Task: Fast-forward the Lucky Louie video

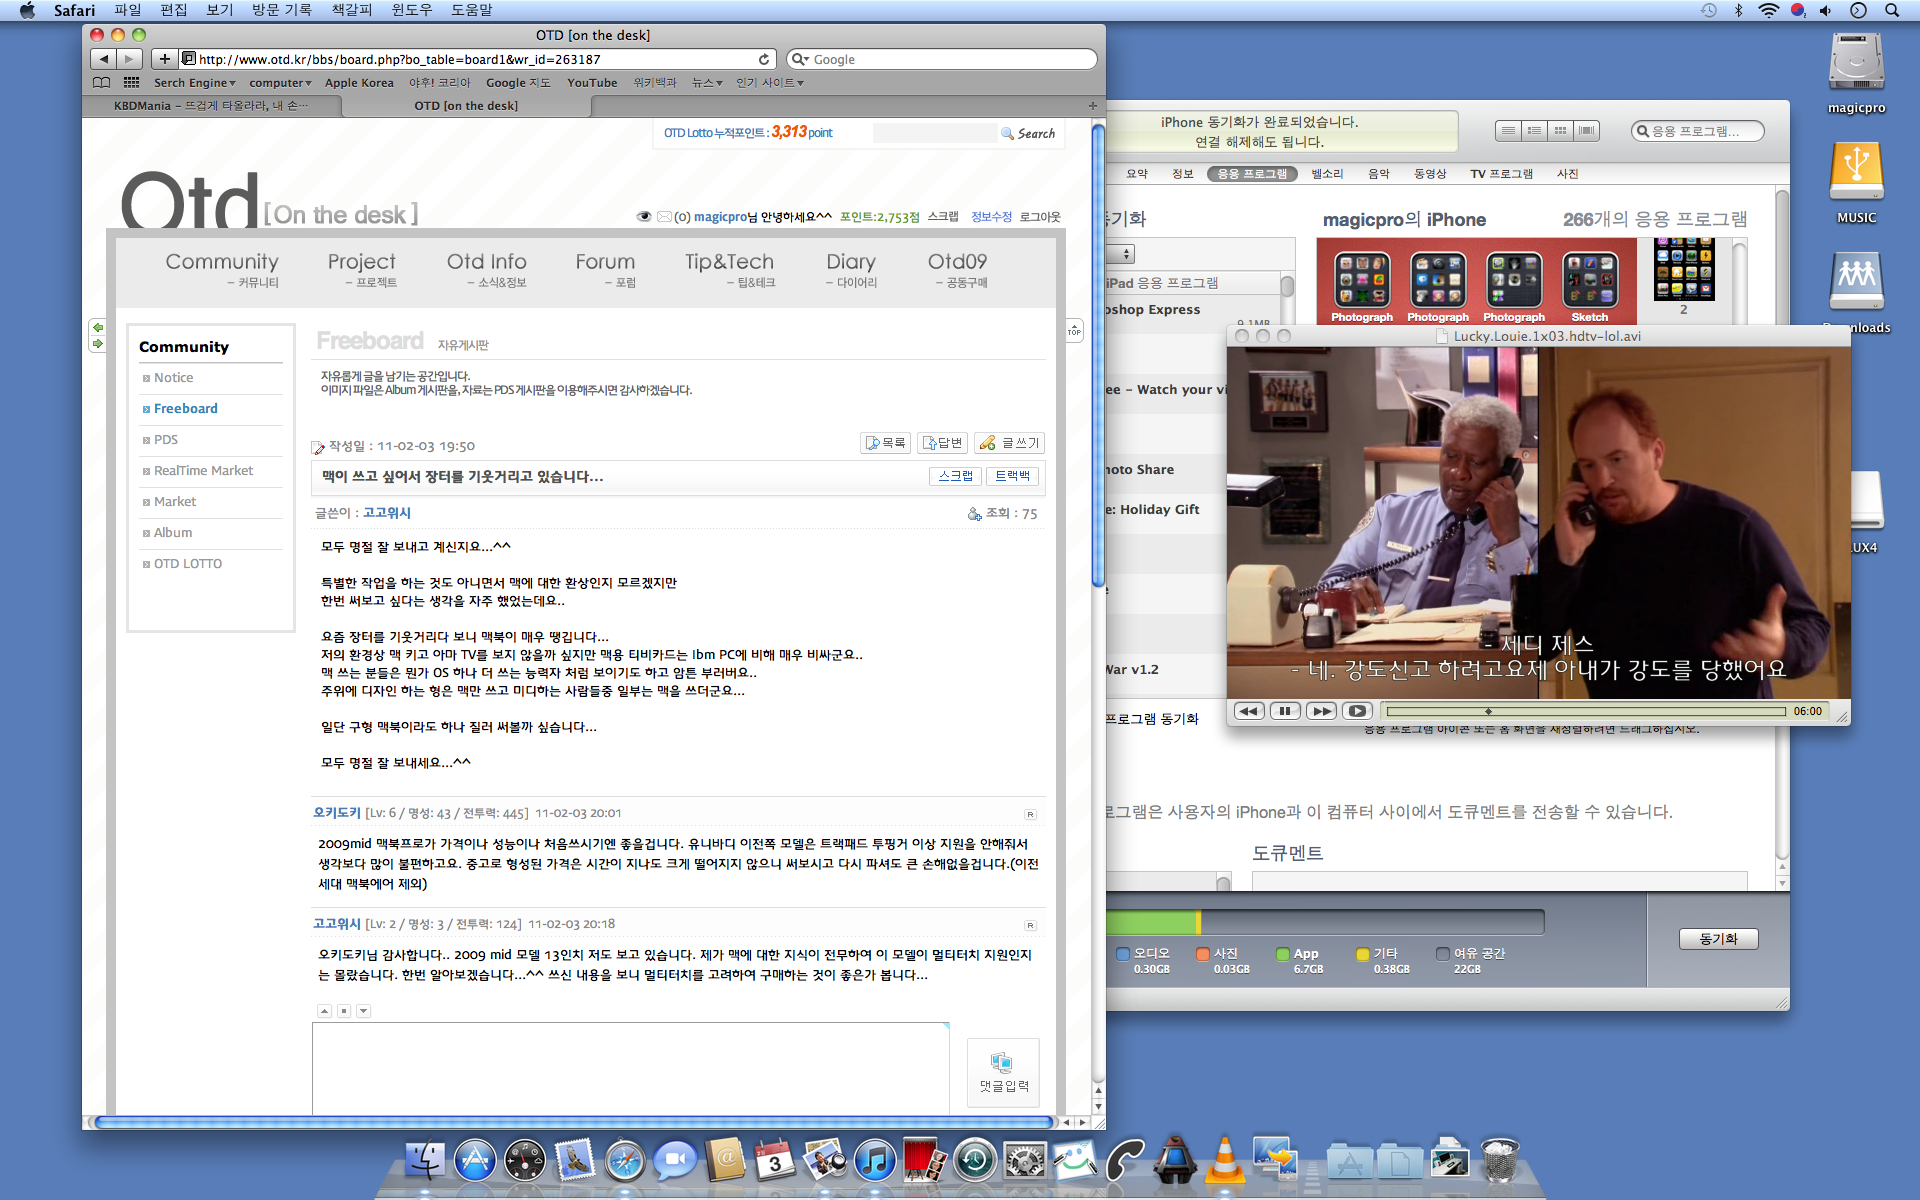Action: [x=1321, y=711]
